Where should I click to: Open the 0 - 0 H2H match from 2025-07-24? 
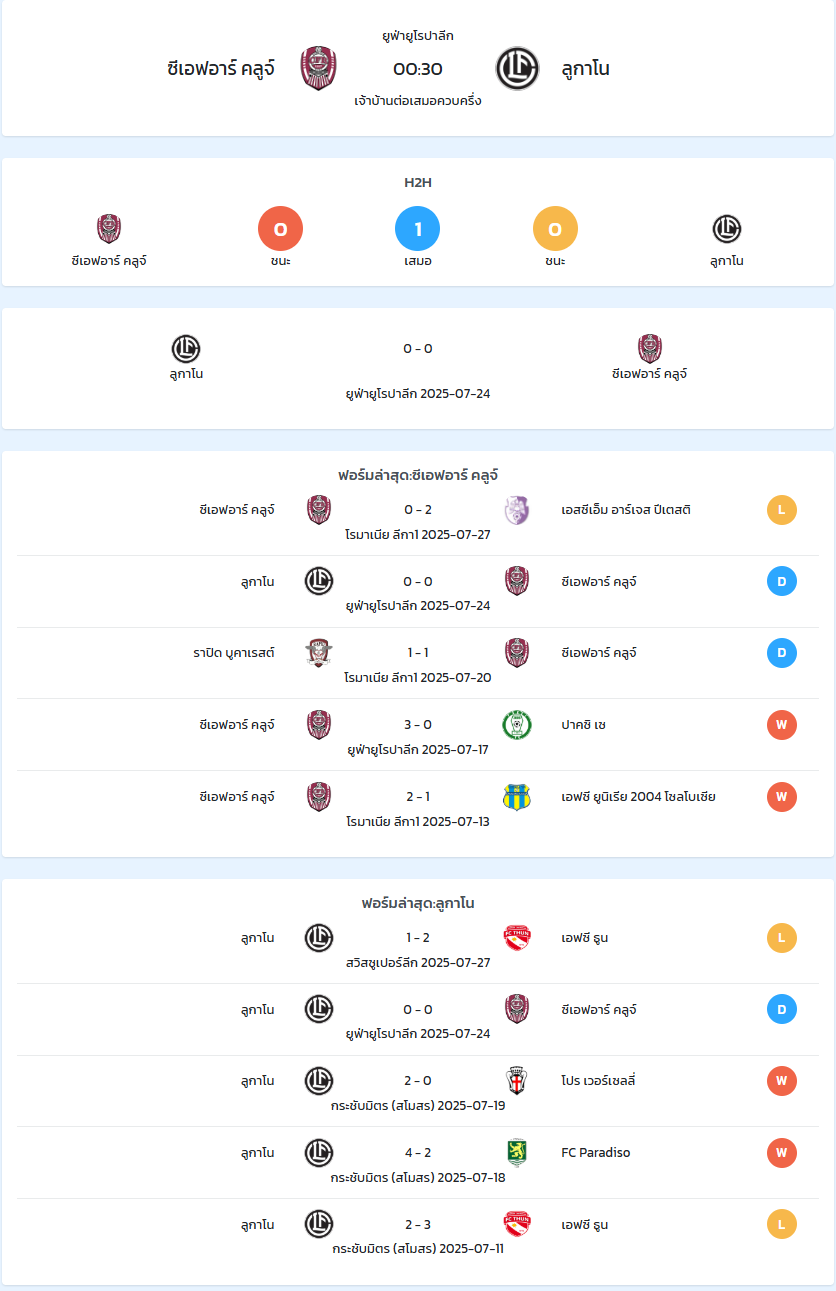point(418,349)
